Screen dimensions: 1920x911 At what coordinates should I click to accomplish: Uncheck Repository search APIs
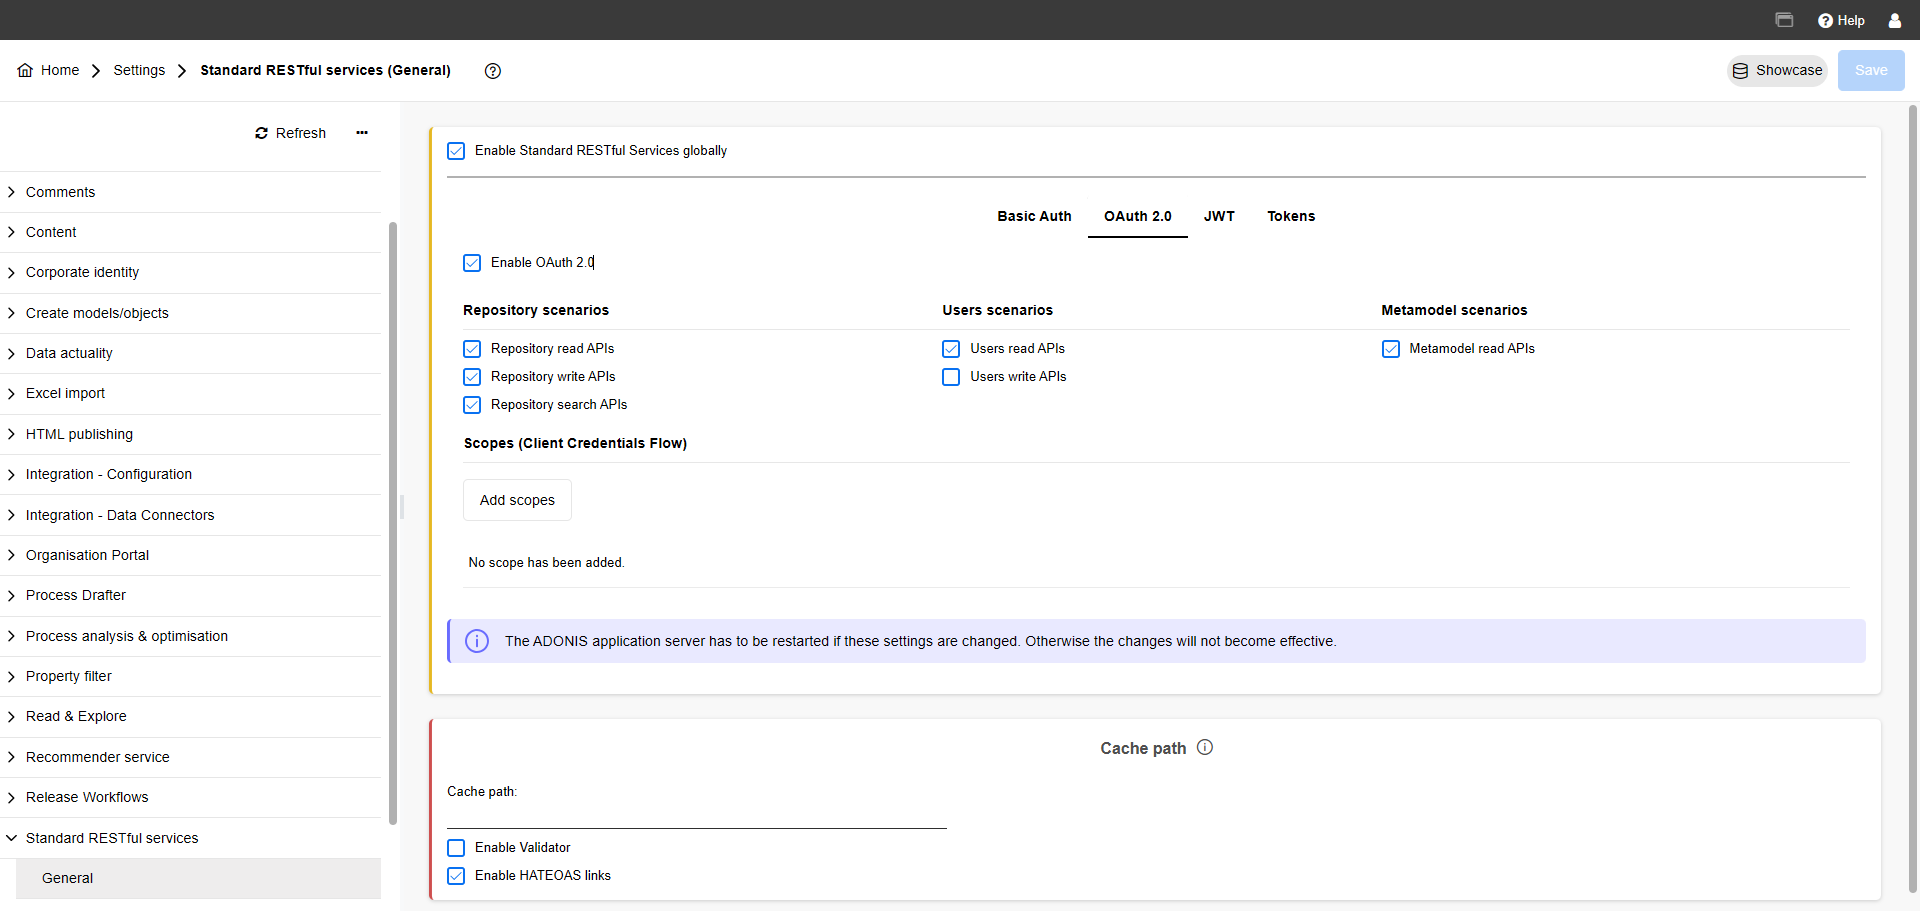tap(472, 405)
